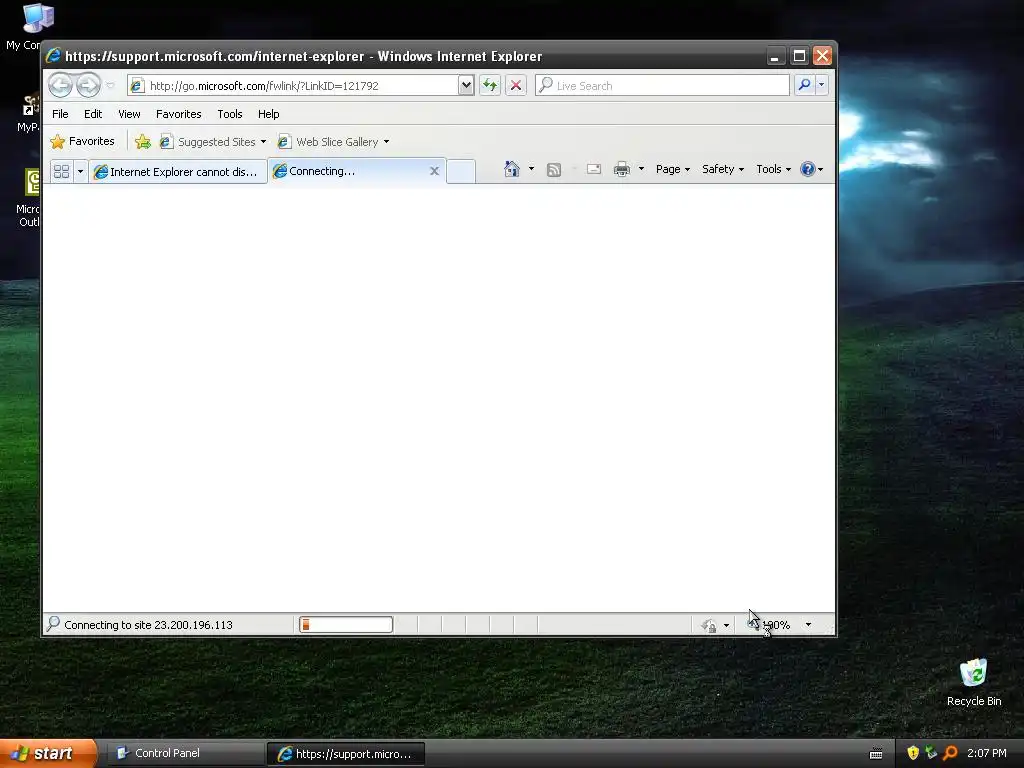The image size is (1024, 768).
Task: Click the magnifier Search button
Action: coord(805,86)
